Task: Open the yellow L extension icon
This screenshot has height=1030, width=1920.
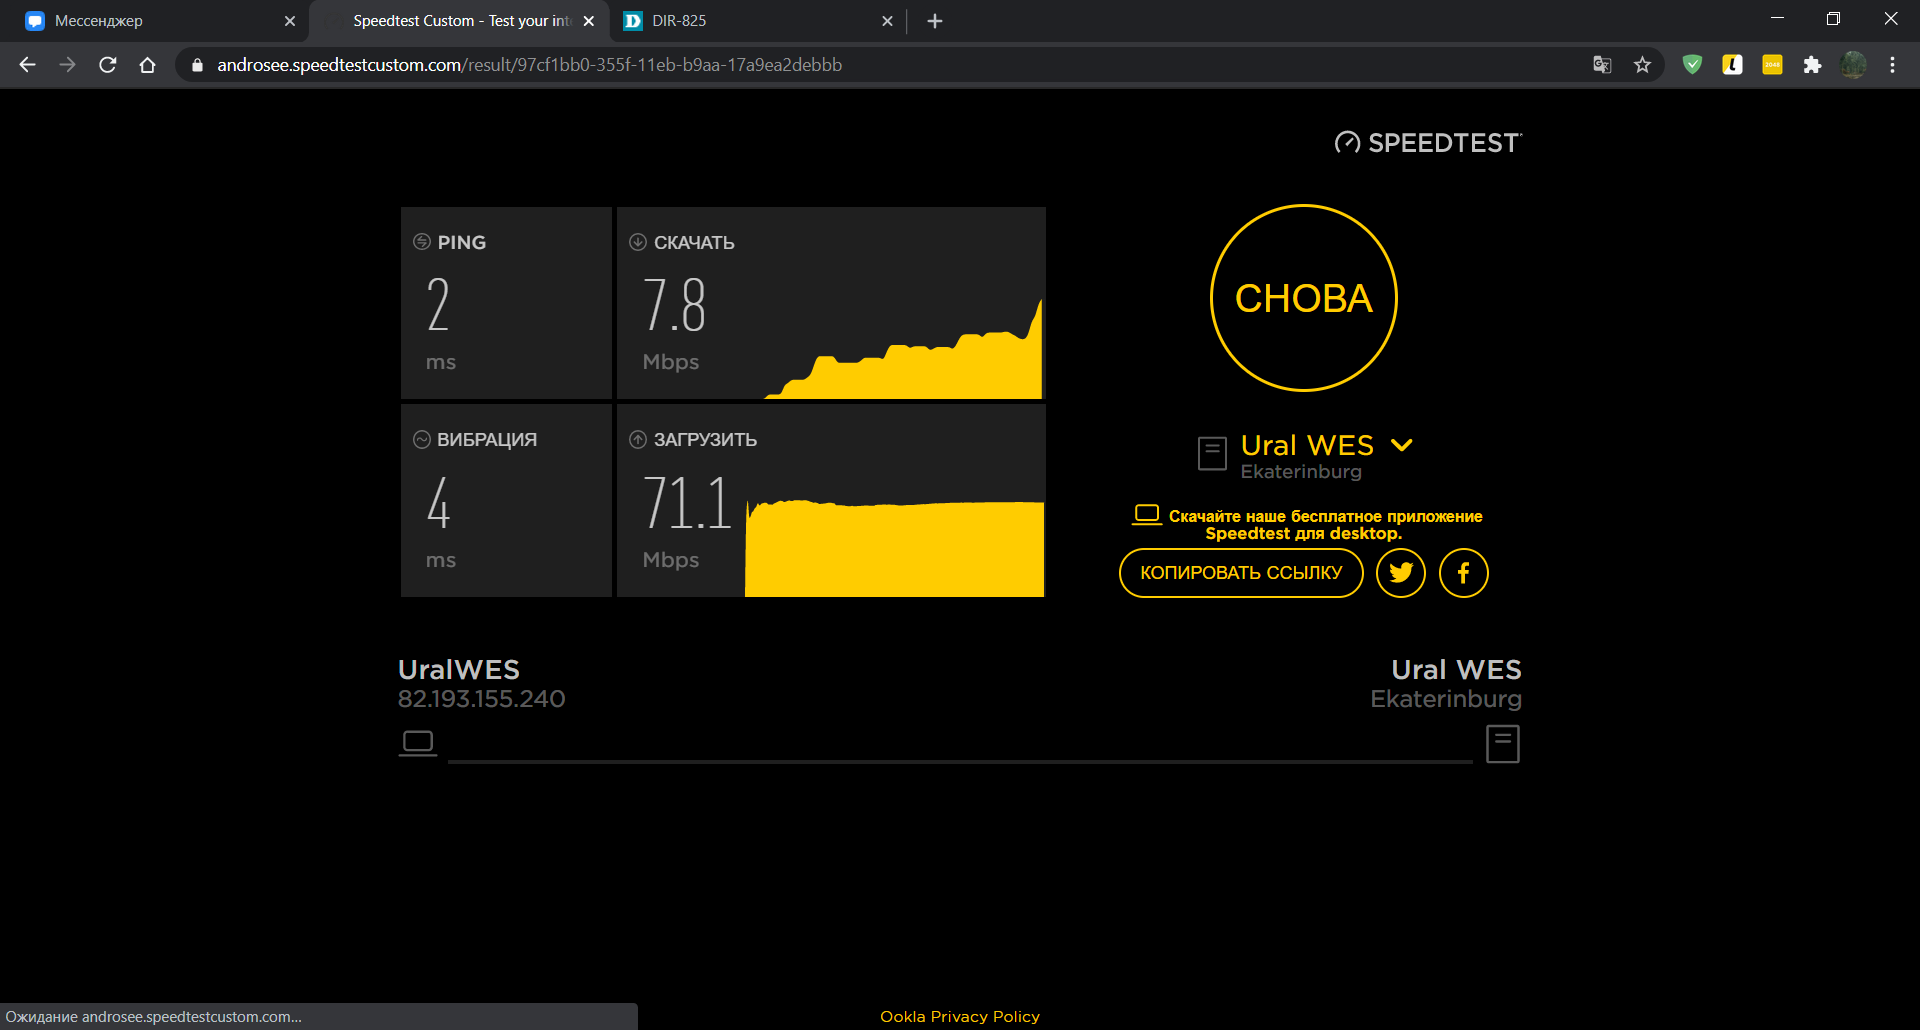Action: 1732,65
